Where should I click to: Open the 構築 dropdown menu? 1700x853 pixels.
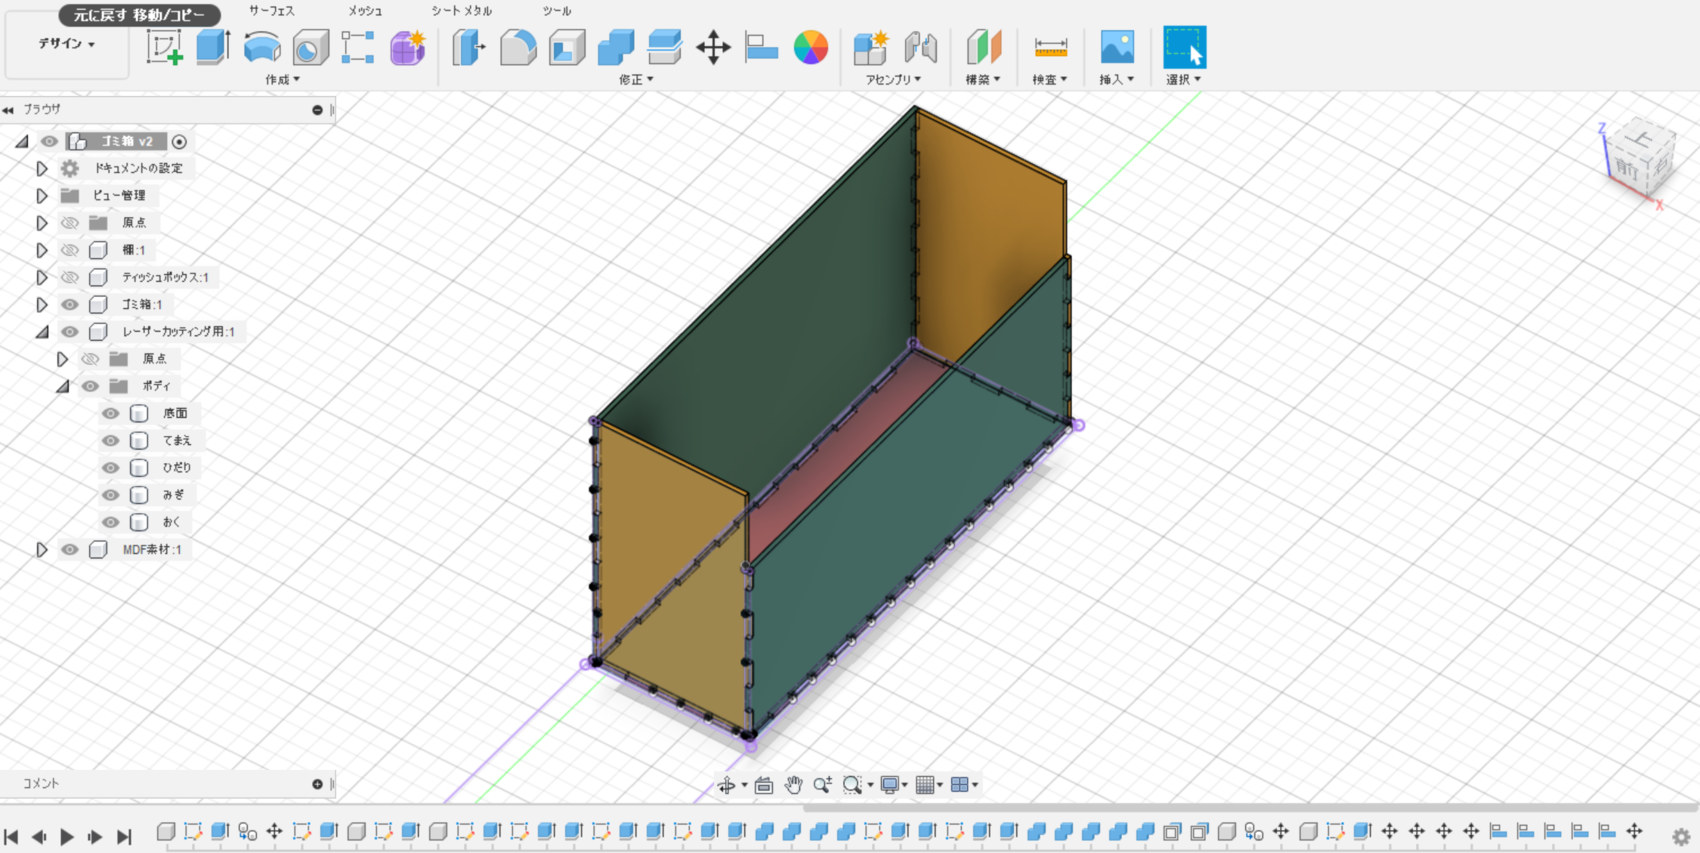point(983,80)
